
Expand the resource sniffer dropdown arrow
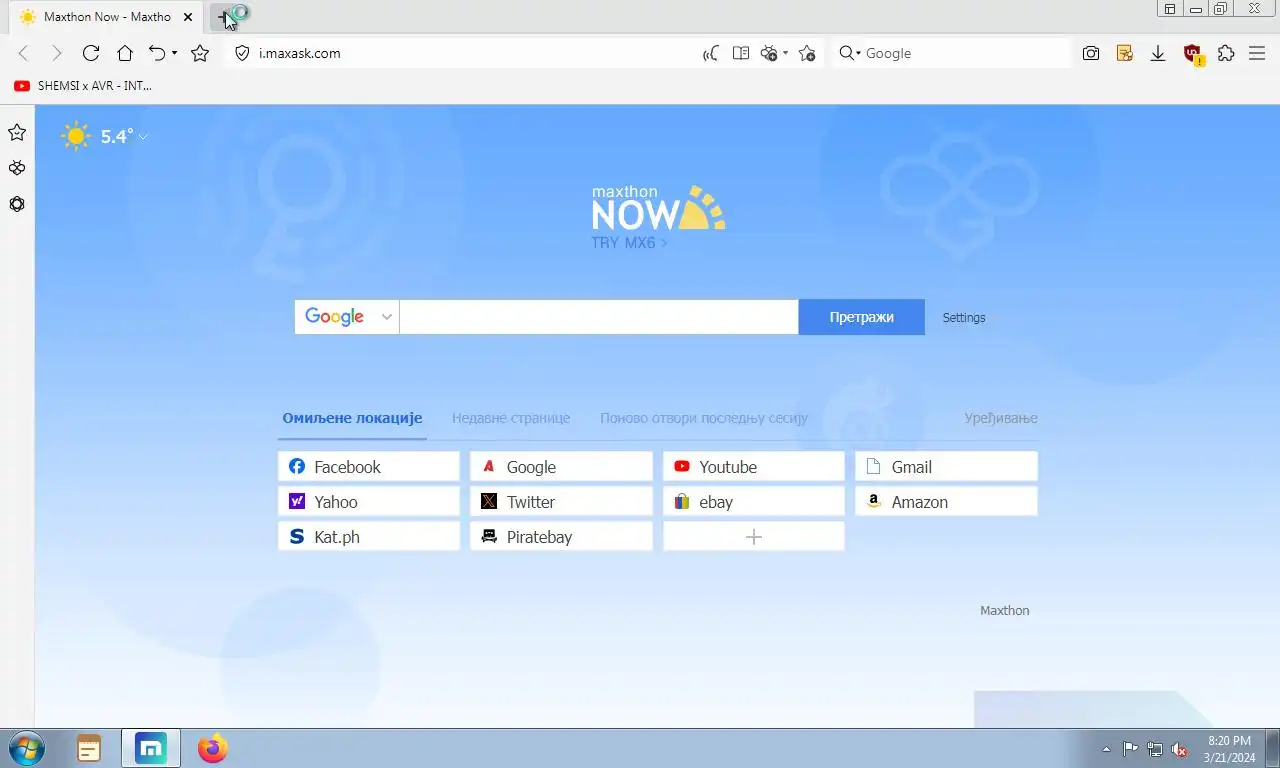[785, 53]
